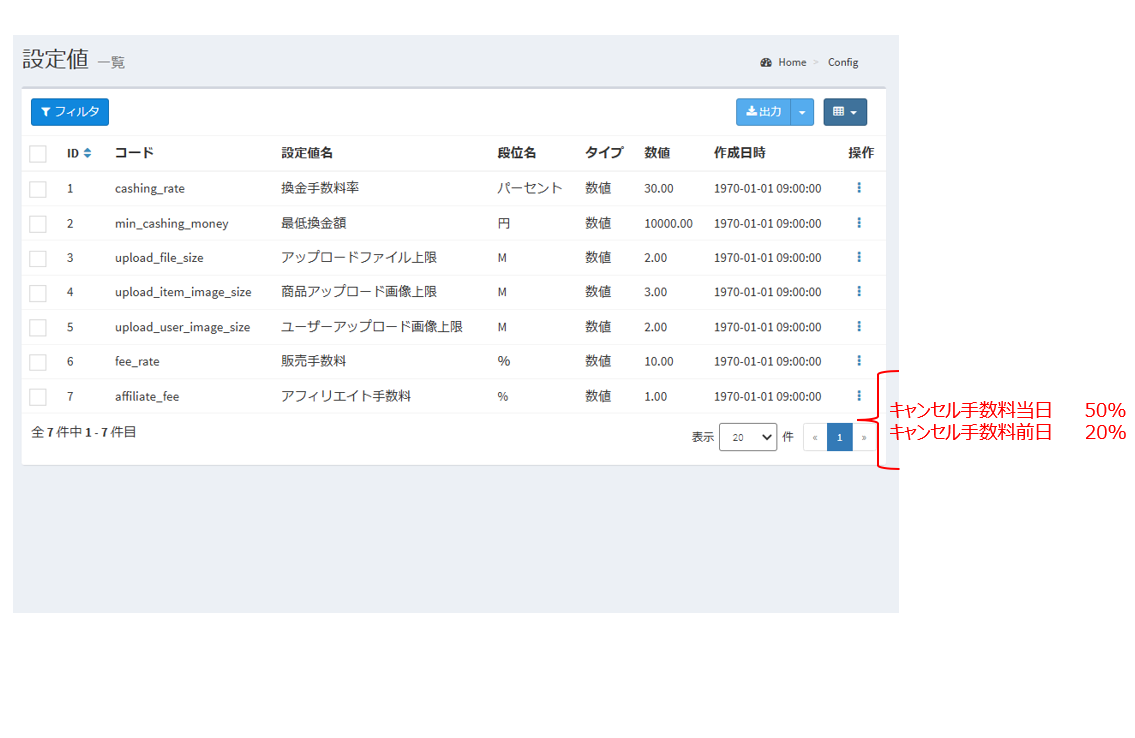Open actions menu for upload_item_image_size row
This screenshot has height=738, width=1135.
[858, 292]
